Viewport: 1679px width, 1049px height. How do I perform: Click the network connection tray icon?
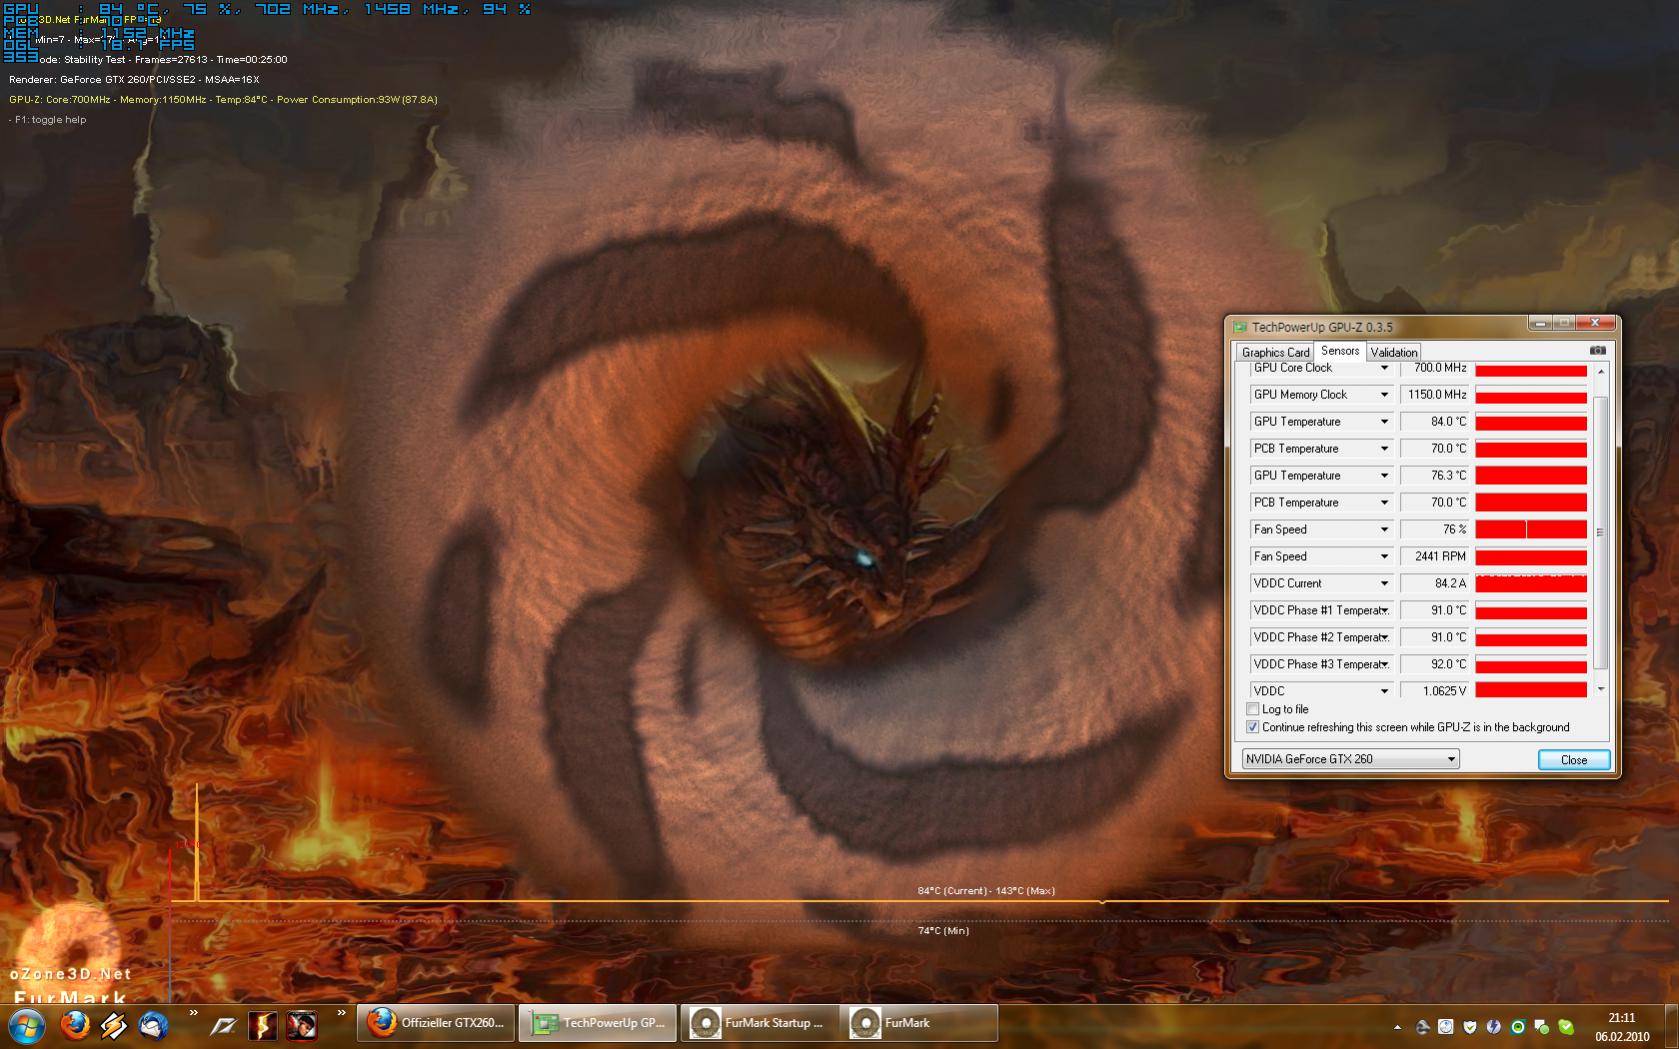(x=1422, y=1027)
